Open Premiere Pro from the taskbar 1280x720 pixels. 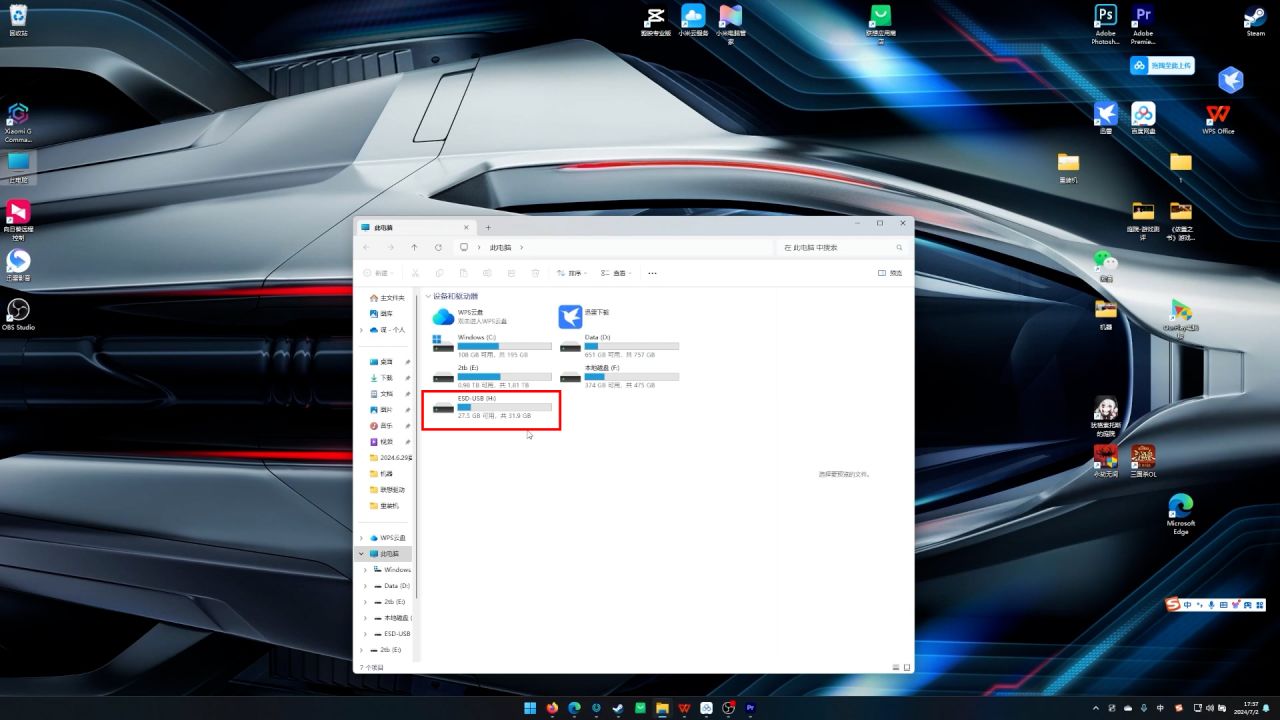pyautogui.click(x=750, y=708)
